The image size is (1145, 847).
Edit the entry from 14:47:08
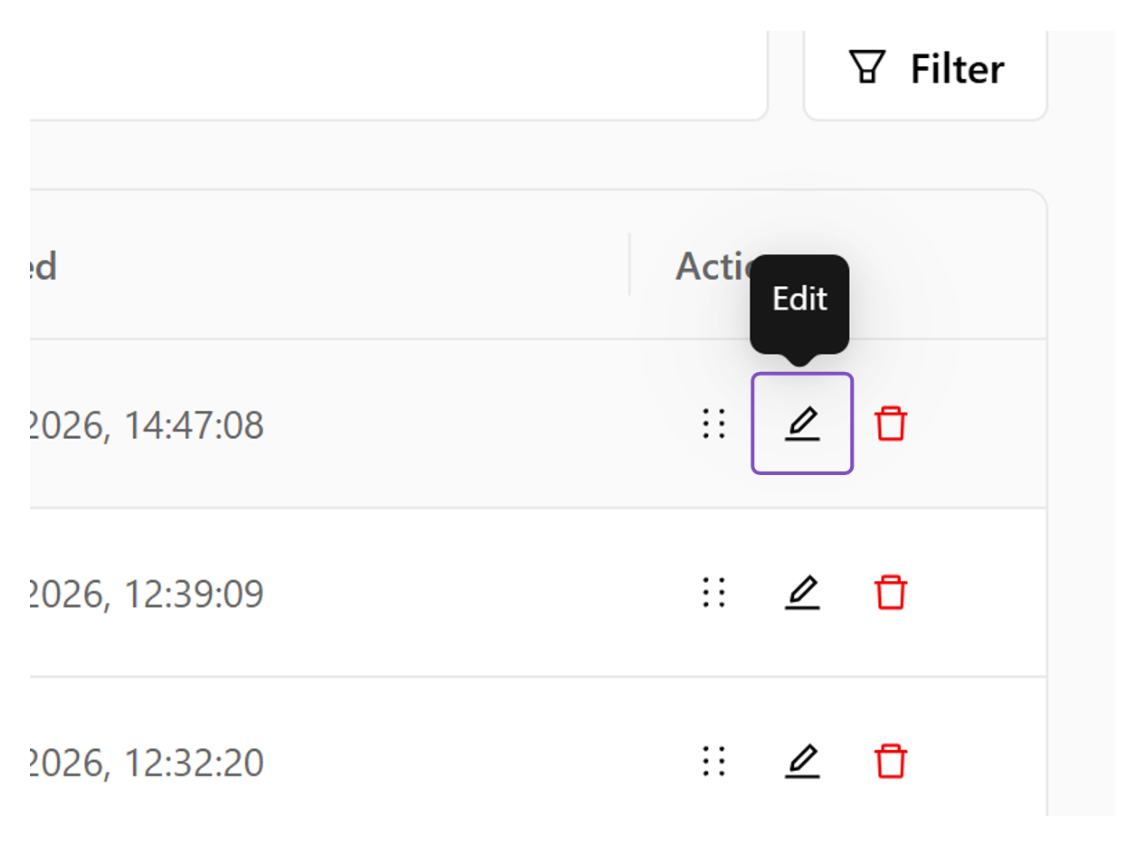pyautogui.click(x=802, y=424)
